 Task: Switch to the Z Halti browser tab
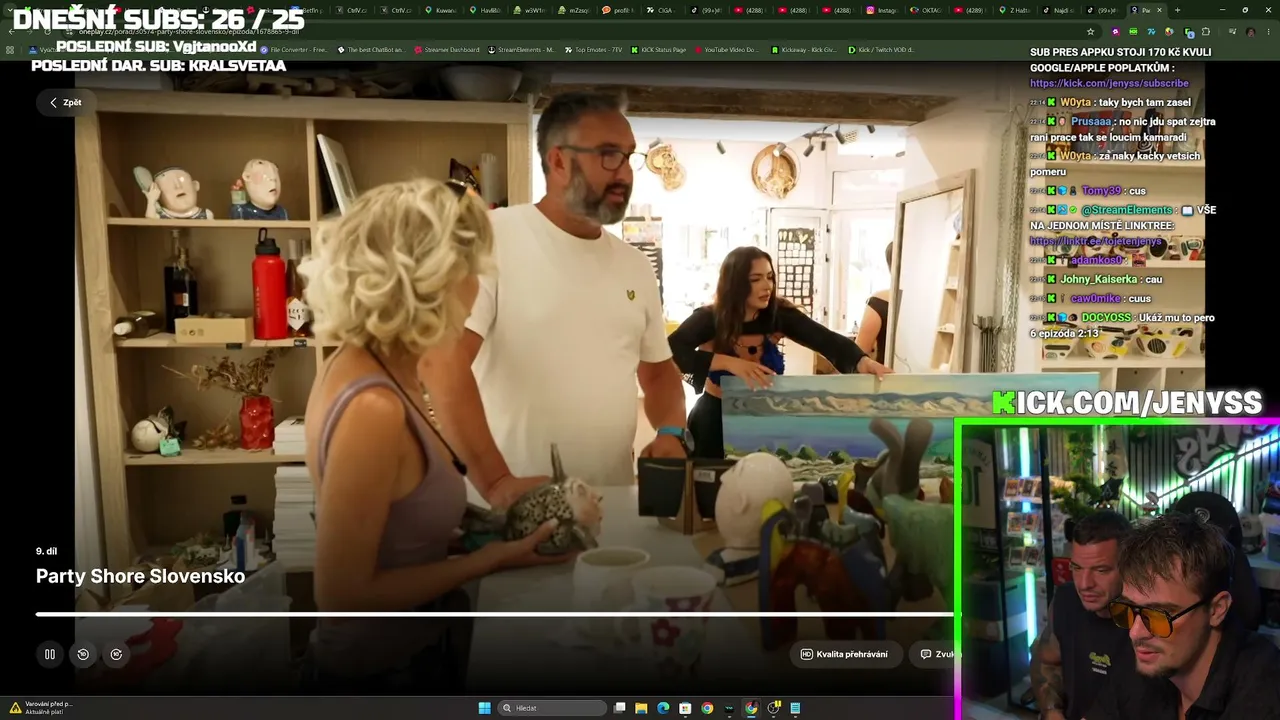1014,10
